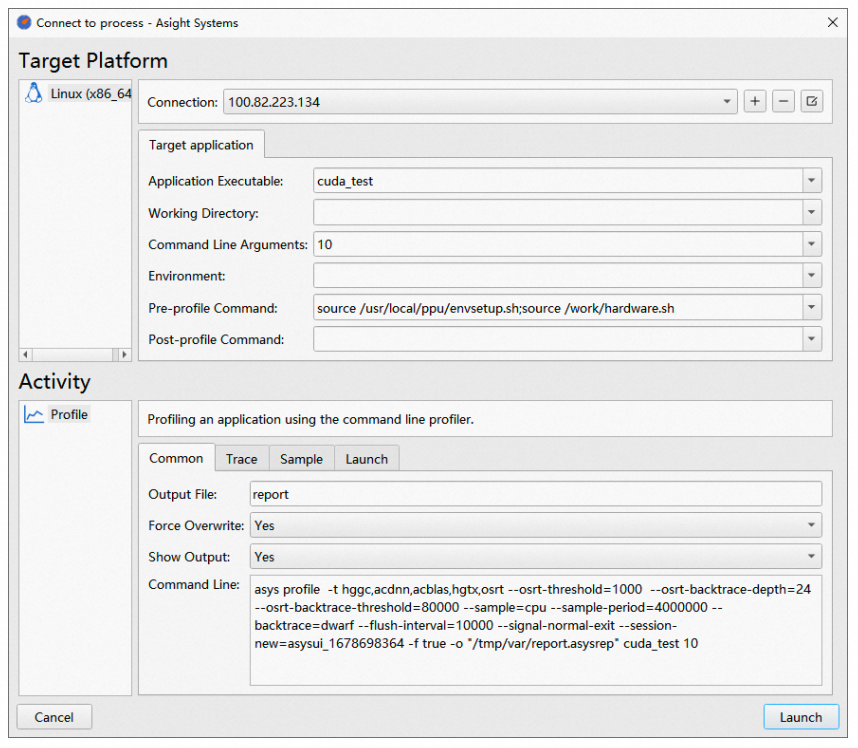Expand the Pre-profile Command dropdown arrow

pyautogui.click(x=811, y=308)
